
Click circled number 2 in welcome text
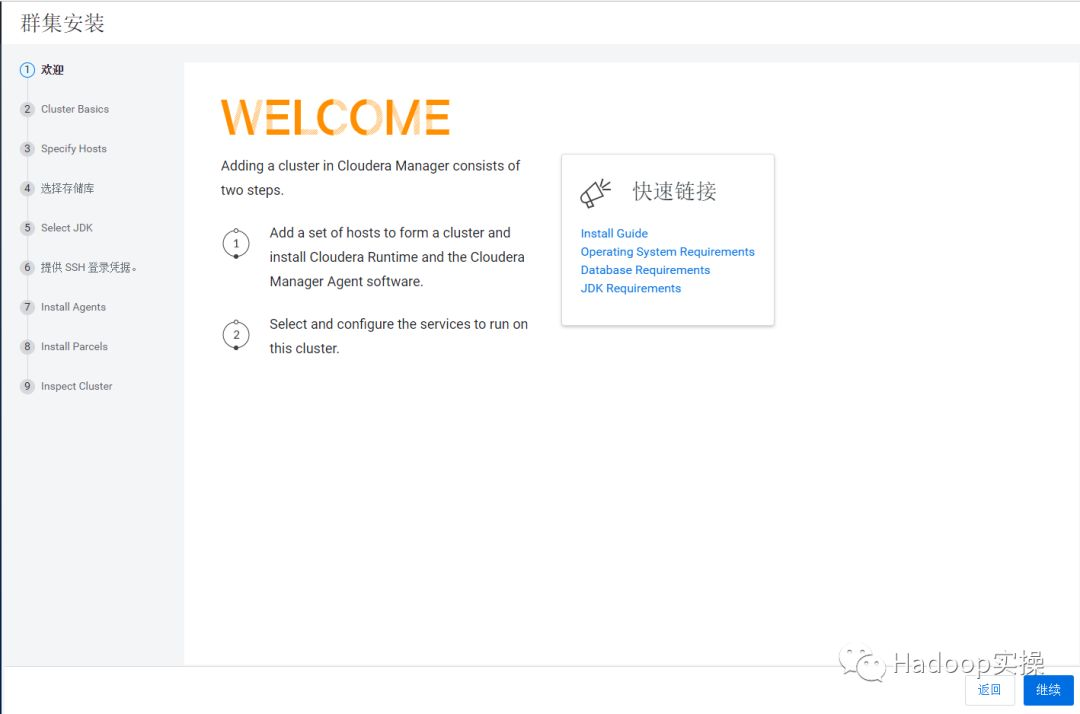pos(236,335)
